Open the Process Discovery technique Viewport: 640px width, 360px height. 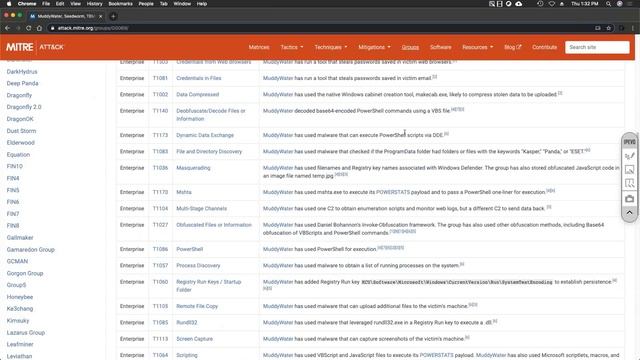click(198, 265)
